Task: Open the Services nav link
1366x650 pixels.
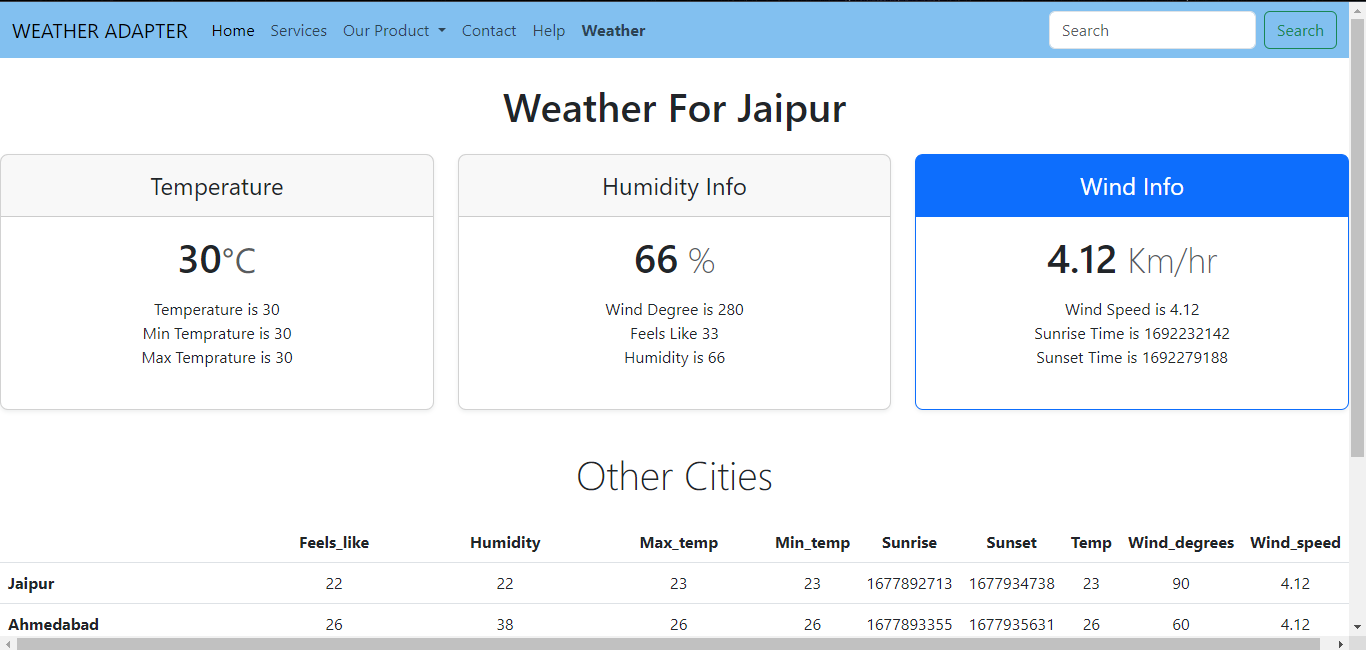Action: click(298, 31)
